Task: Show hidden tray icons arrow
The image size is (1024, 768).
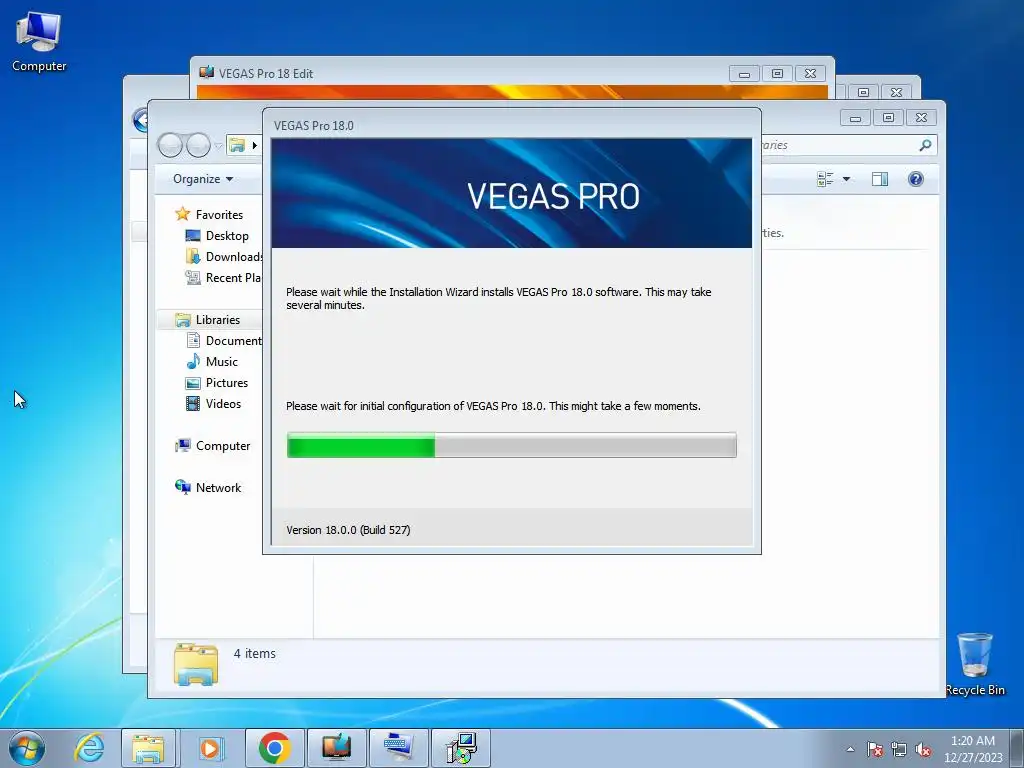Action: (850, 749)
